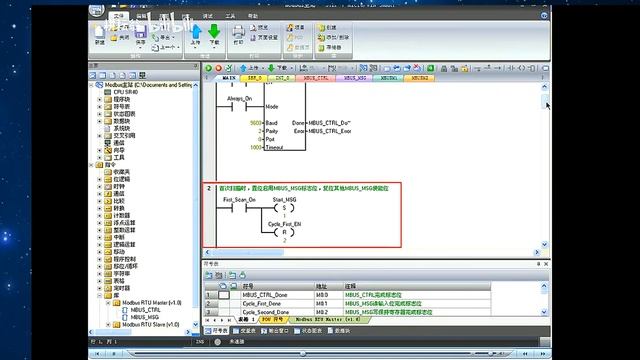Screen dimensions: 640x360
Task: Click the fourth icon in symbol table toolbar
Action: click(x=242, y=275)
